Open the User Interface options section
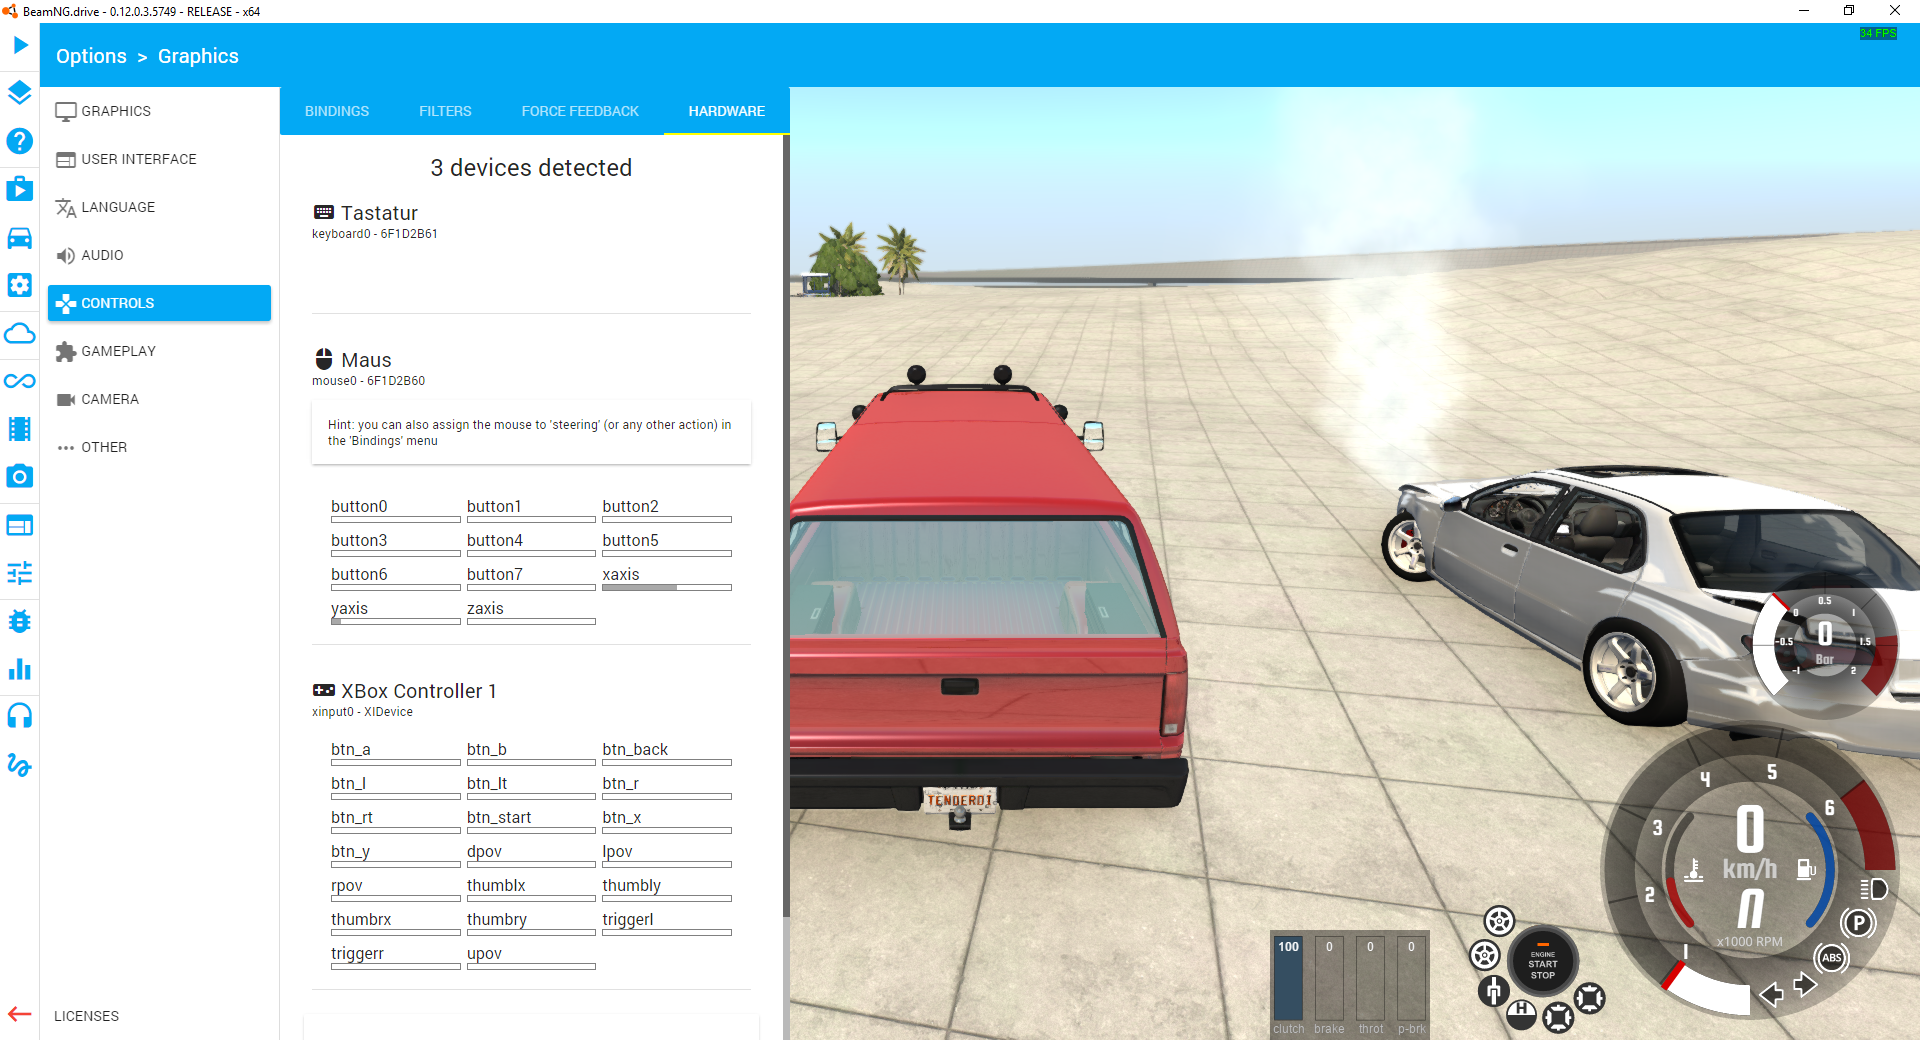Screen dimensions: 1920x1040 click(x=159, y=159)
